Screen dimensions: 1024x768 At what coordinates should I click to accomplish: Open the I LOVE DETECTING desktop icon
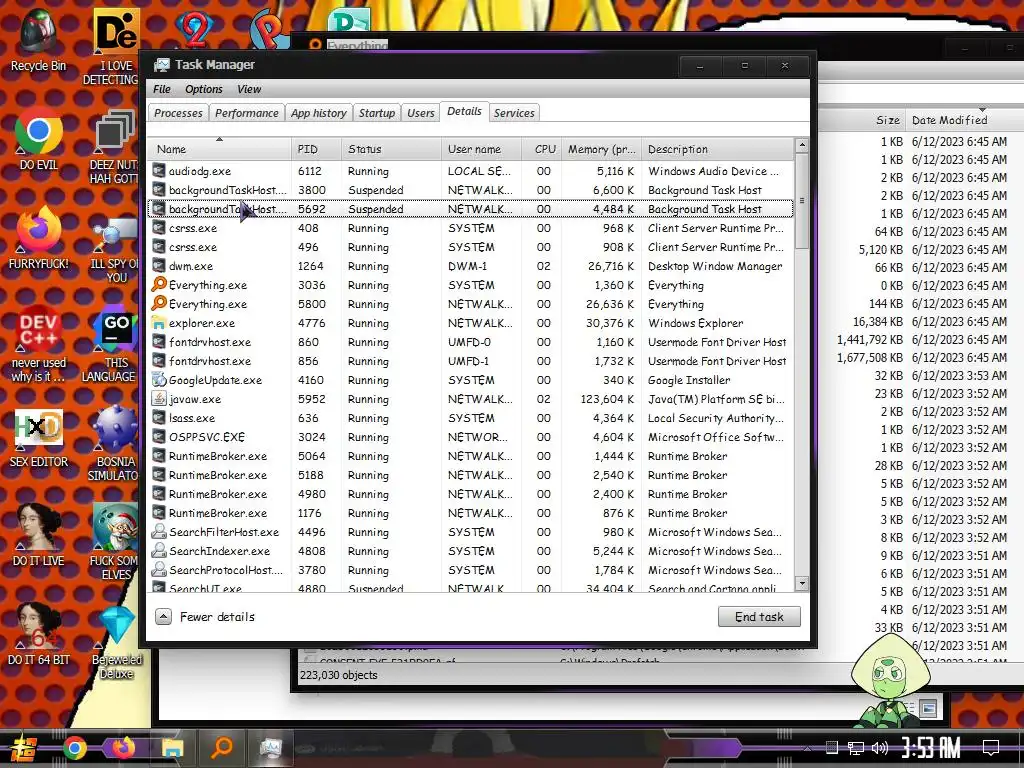[115, 46]
